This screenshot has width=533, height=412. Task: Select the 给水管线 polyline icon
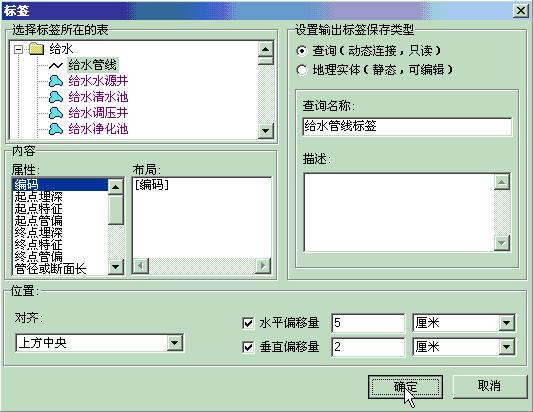[56, 65]
